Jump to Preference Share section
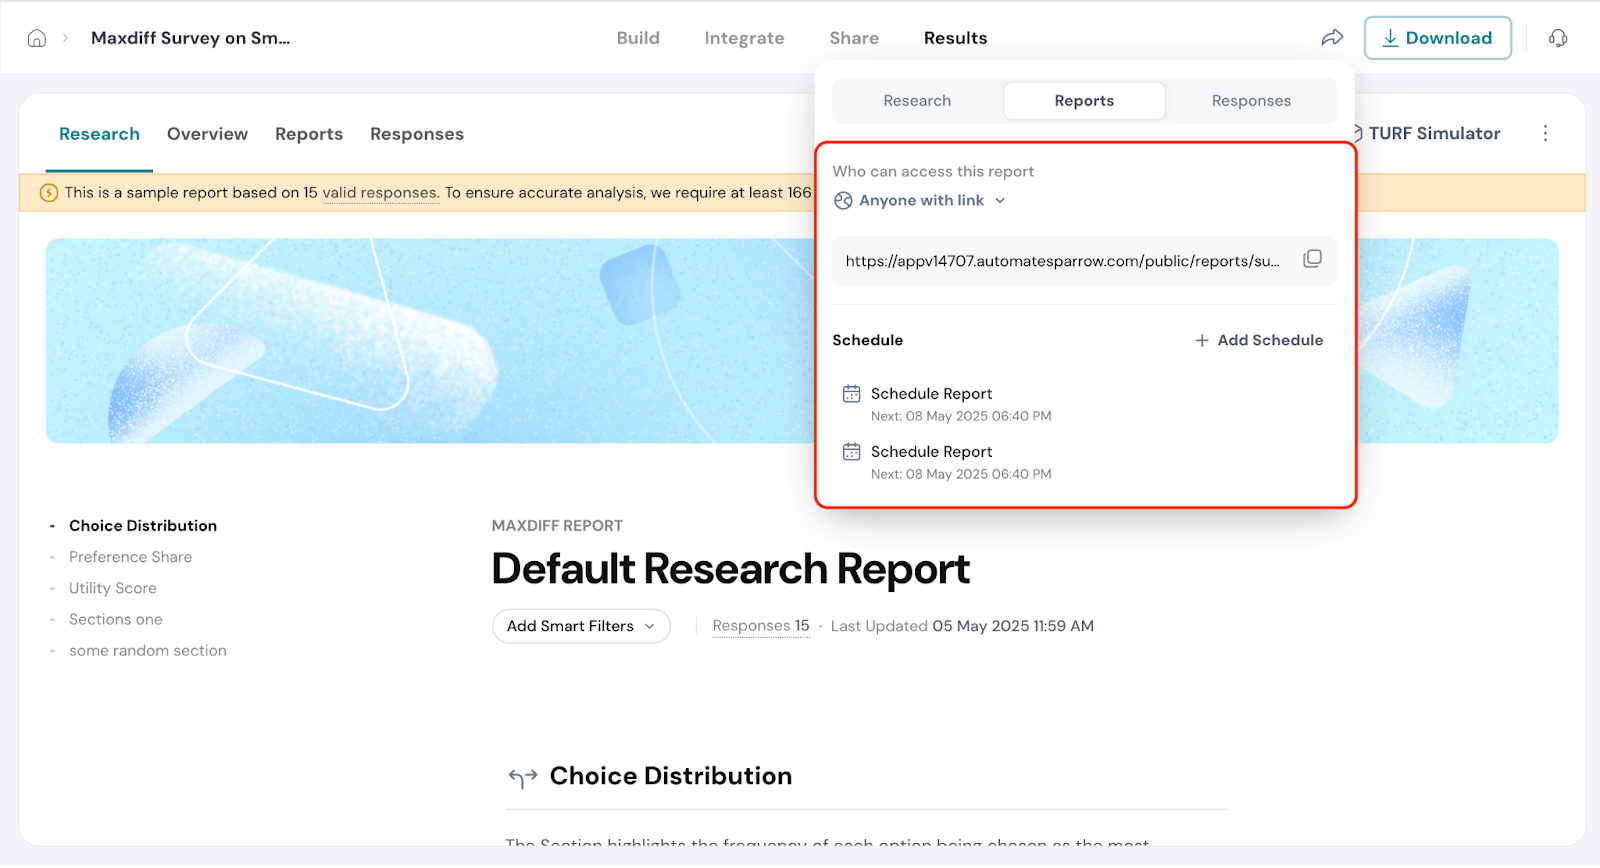The height and width of the screenshot is (868, 1600). [130, 557]
